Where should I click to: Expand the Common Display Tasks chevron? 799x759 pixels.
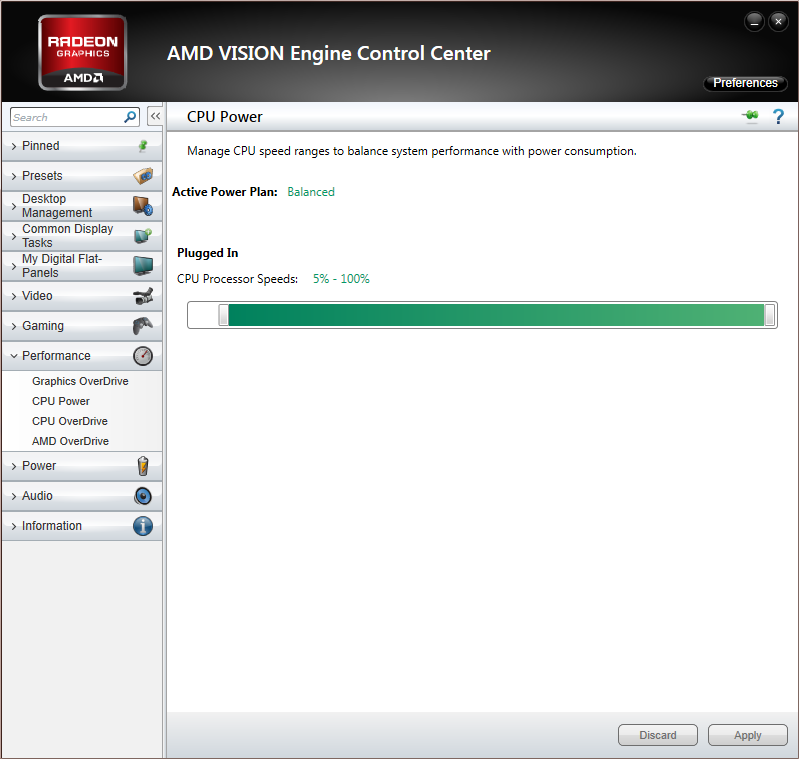pos(14,236)
